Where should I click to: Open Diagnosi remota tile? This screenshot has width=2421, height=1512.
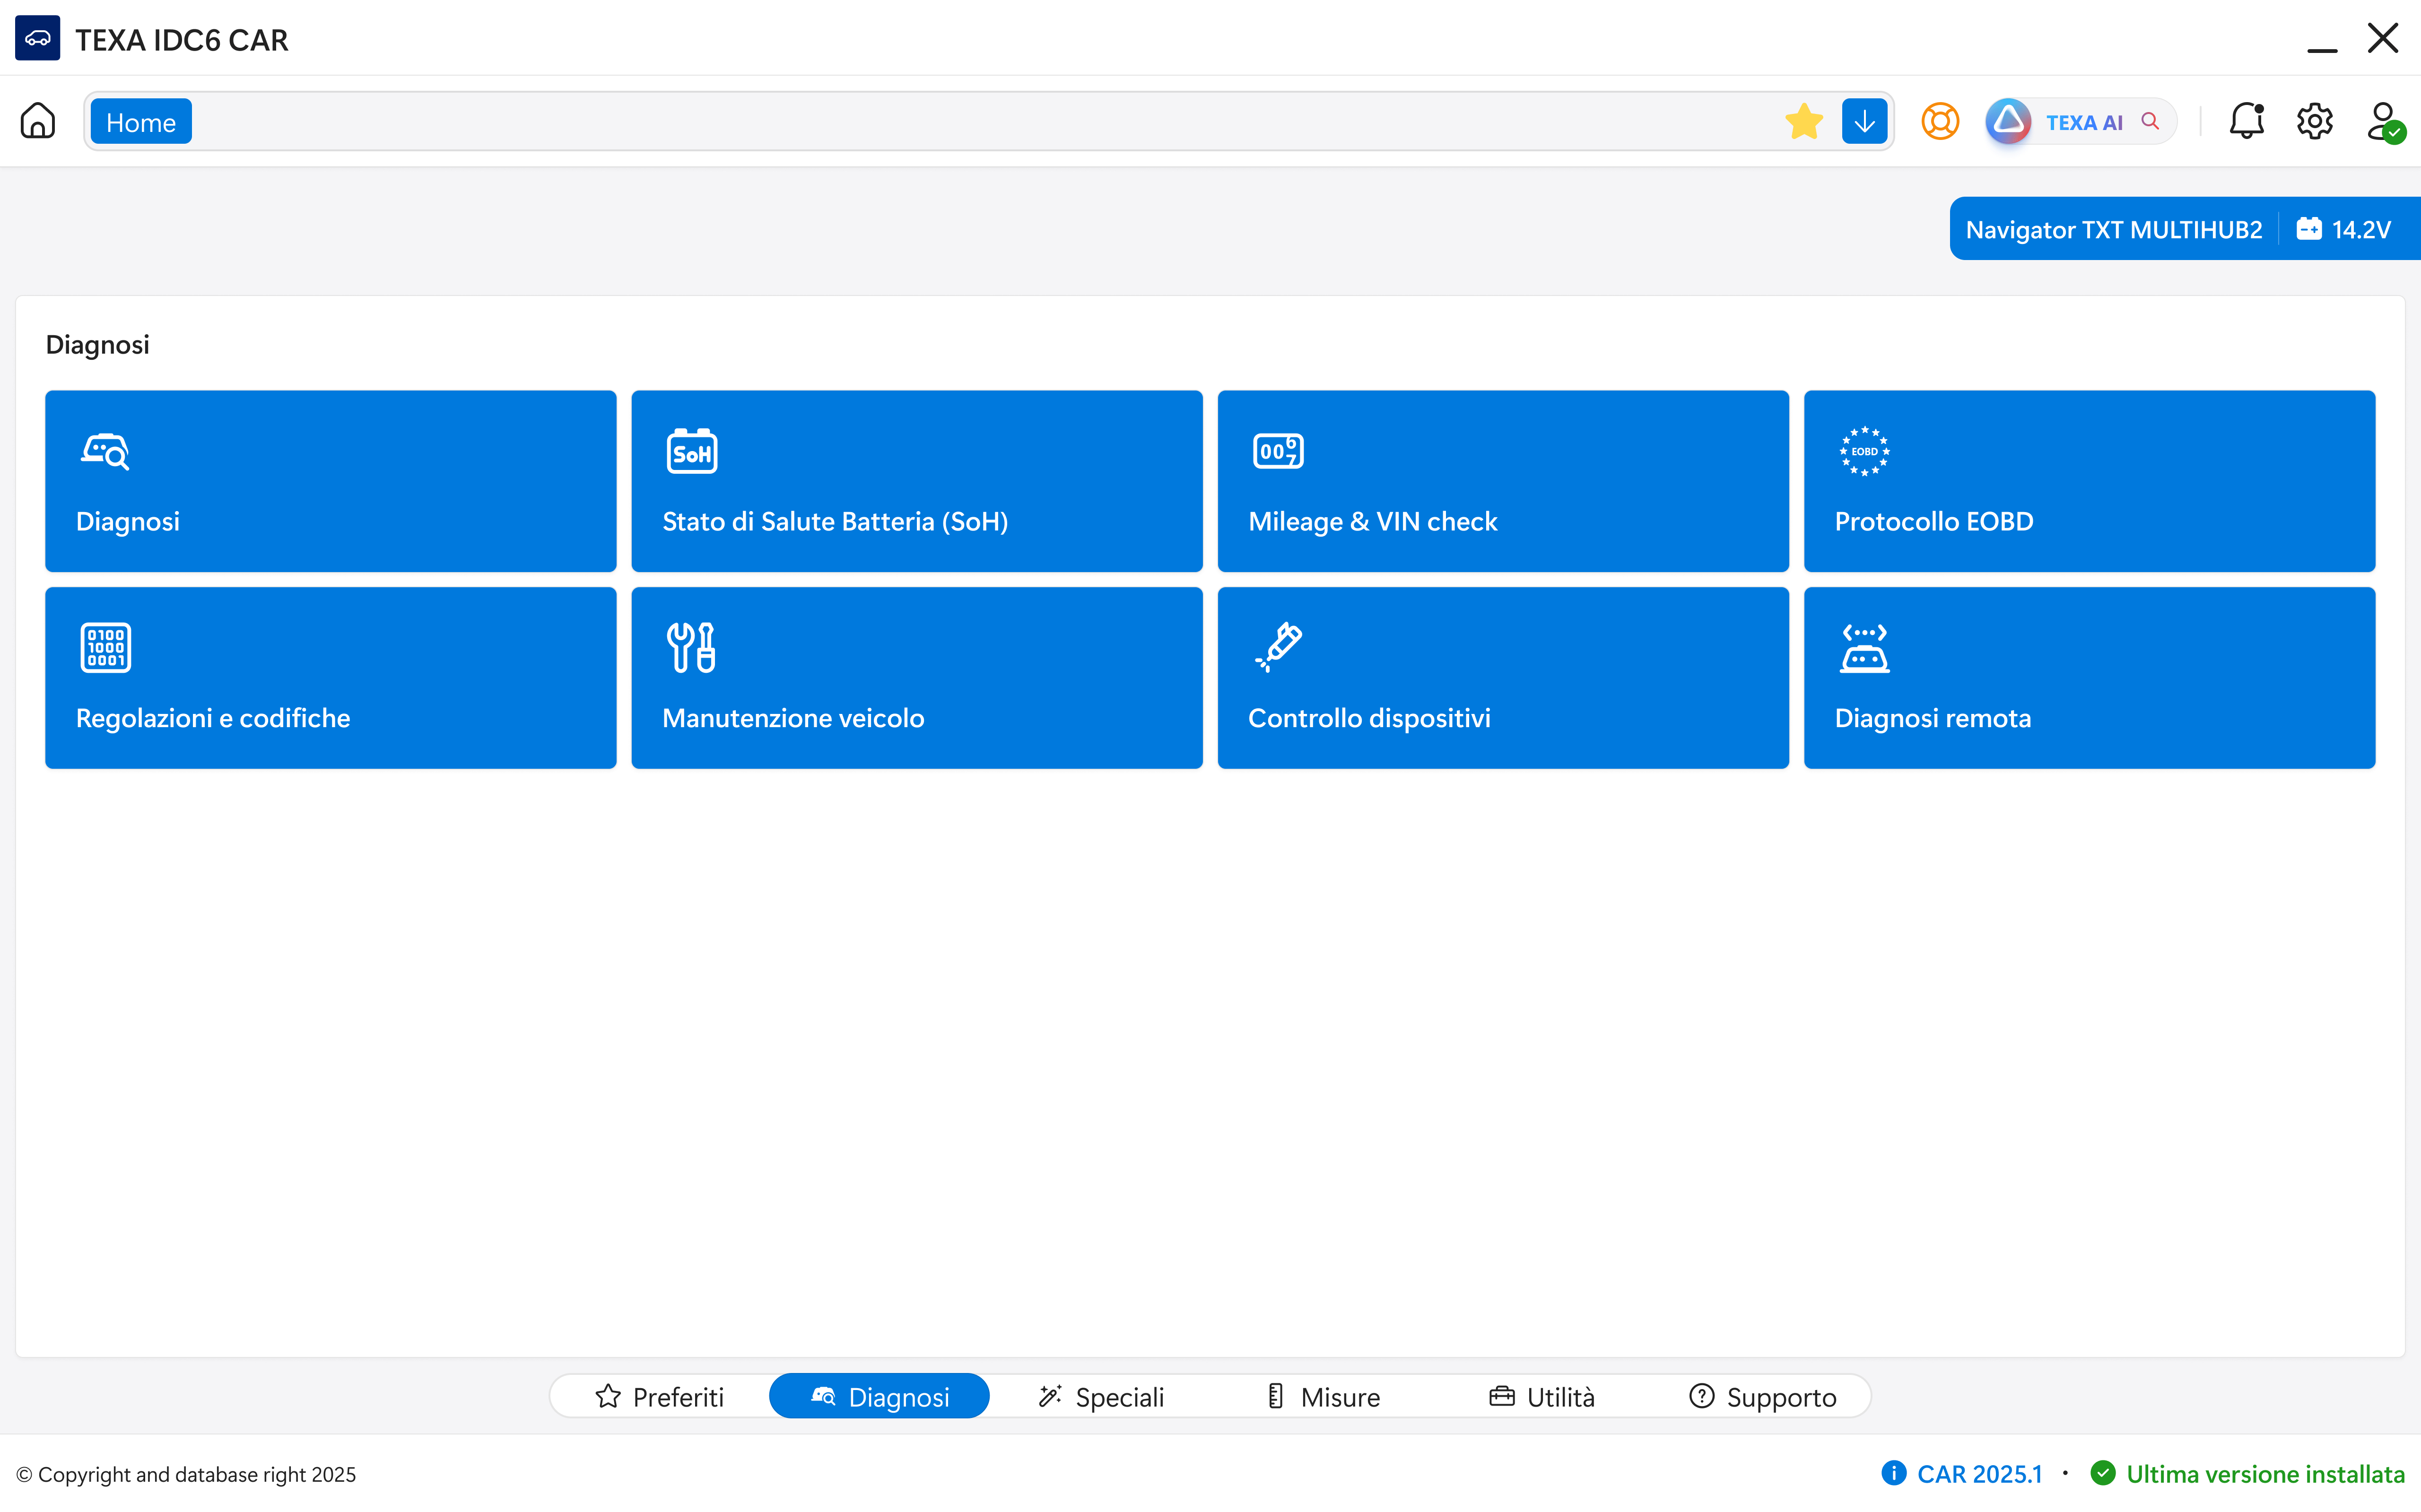tap(2088, 677)
